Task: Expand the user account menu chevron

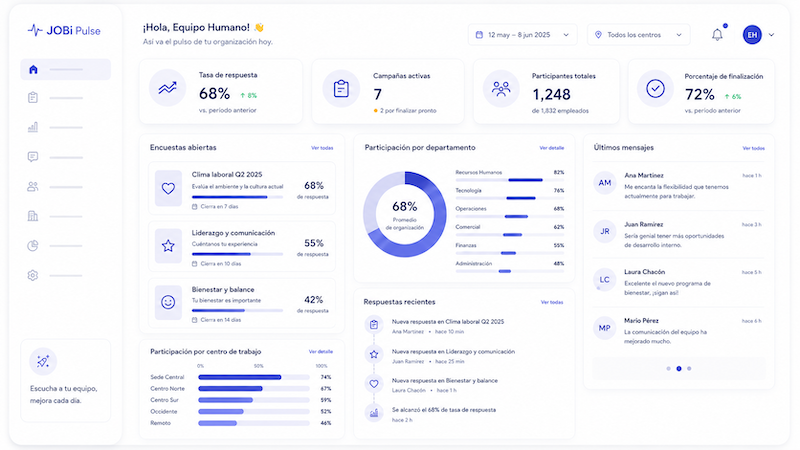Action: pyautogui.click(x=771, y=35)
